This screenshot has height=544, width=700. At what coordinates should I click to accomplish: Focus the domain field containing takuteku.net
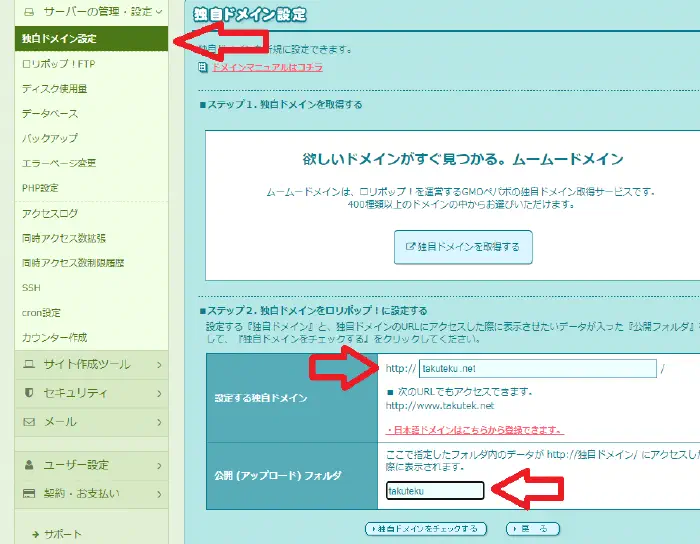coord(538,369)
